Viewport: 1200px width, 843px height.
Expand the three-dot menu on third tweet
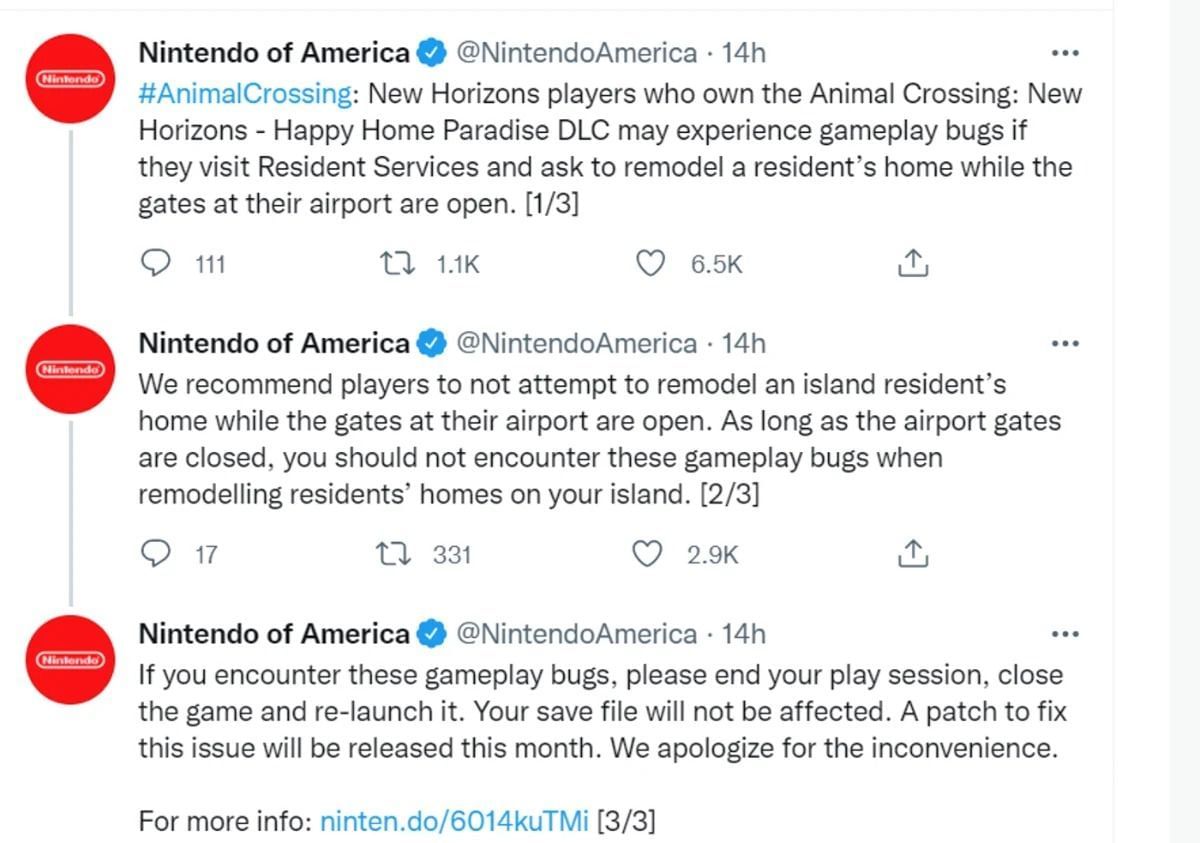coord(1065,634)
